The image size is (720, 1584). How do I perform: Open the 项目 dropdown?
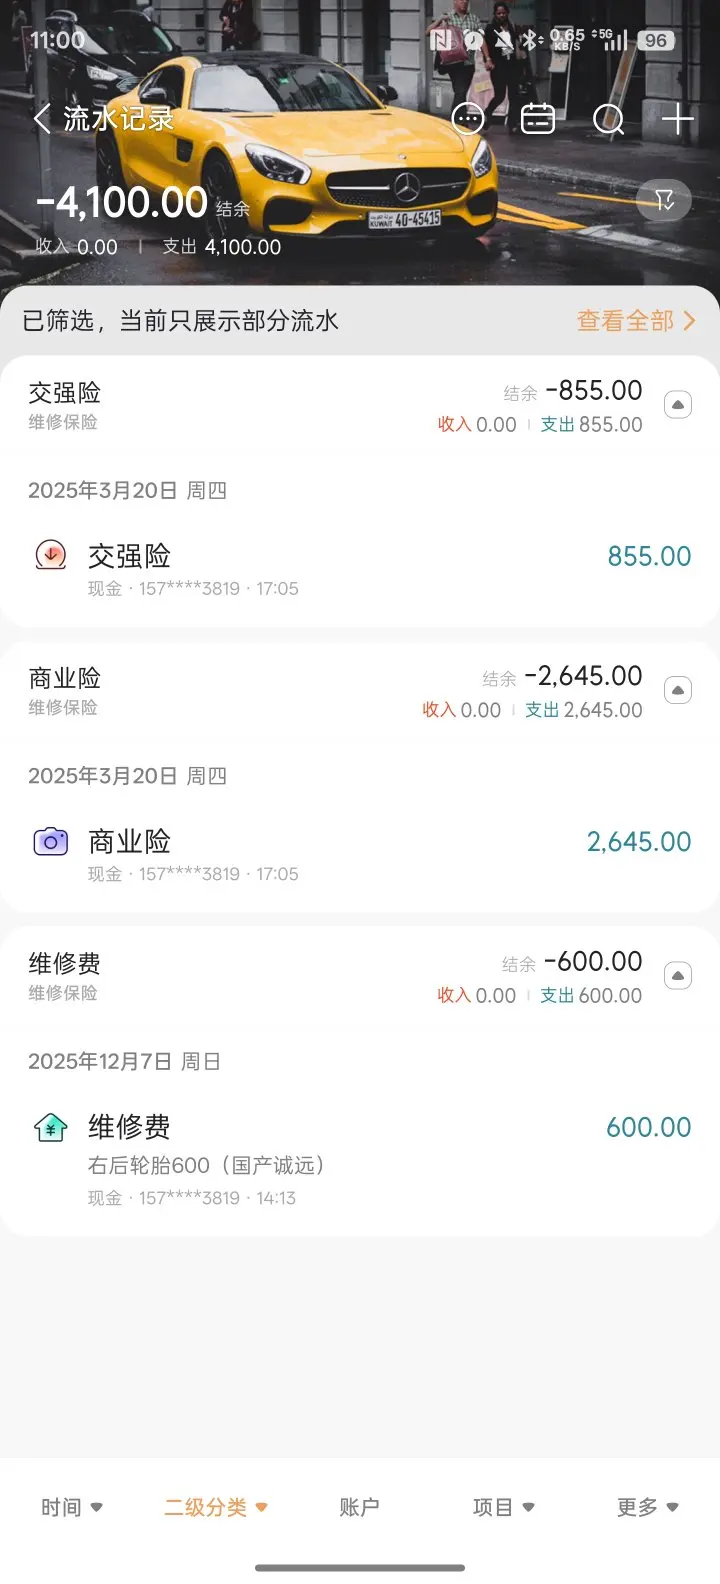503,1507
